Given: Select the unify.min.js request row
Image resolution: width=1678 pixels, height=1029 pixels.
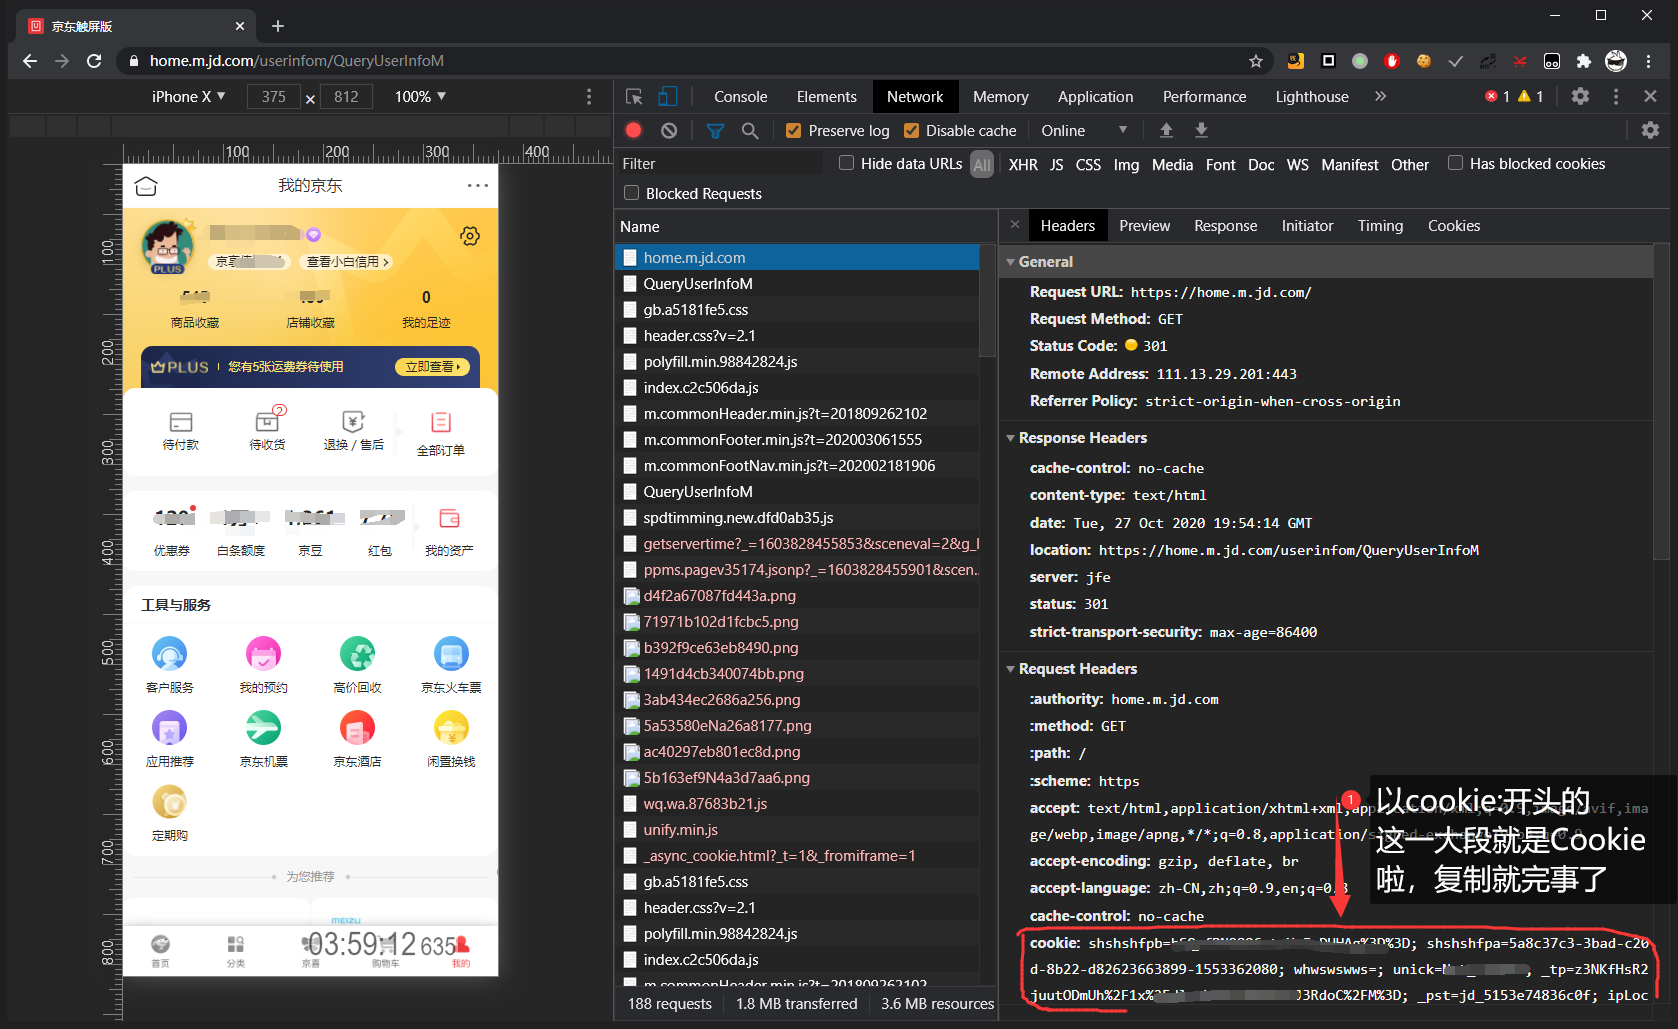Looking at the screenshot, I should tap(797, 830).
